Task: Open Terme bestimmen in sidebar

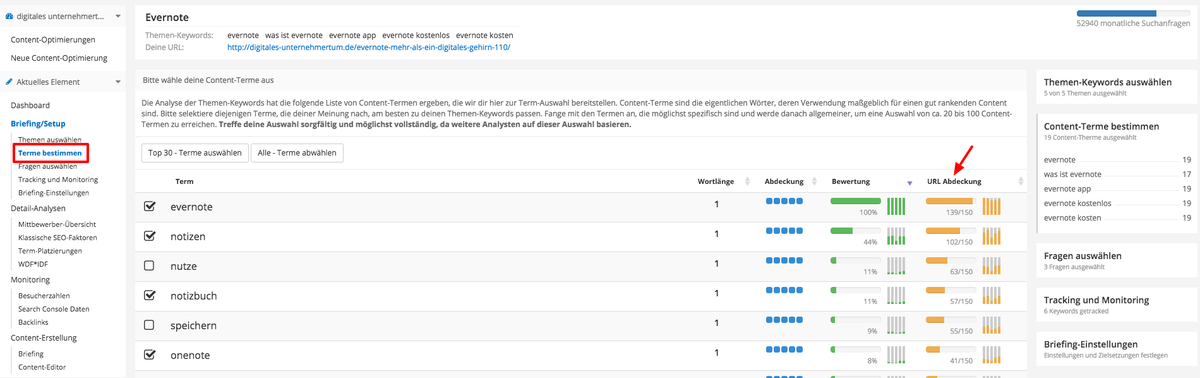Action: tap(50, 153)
